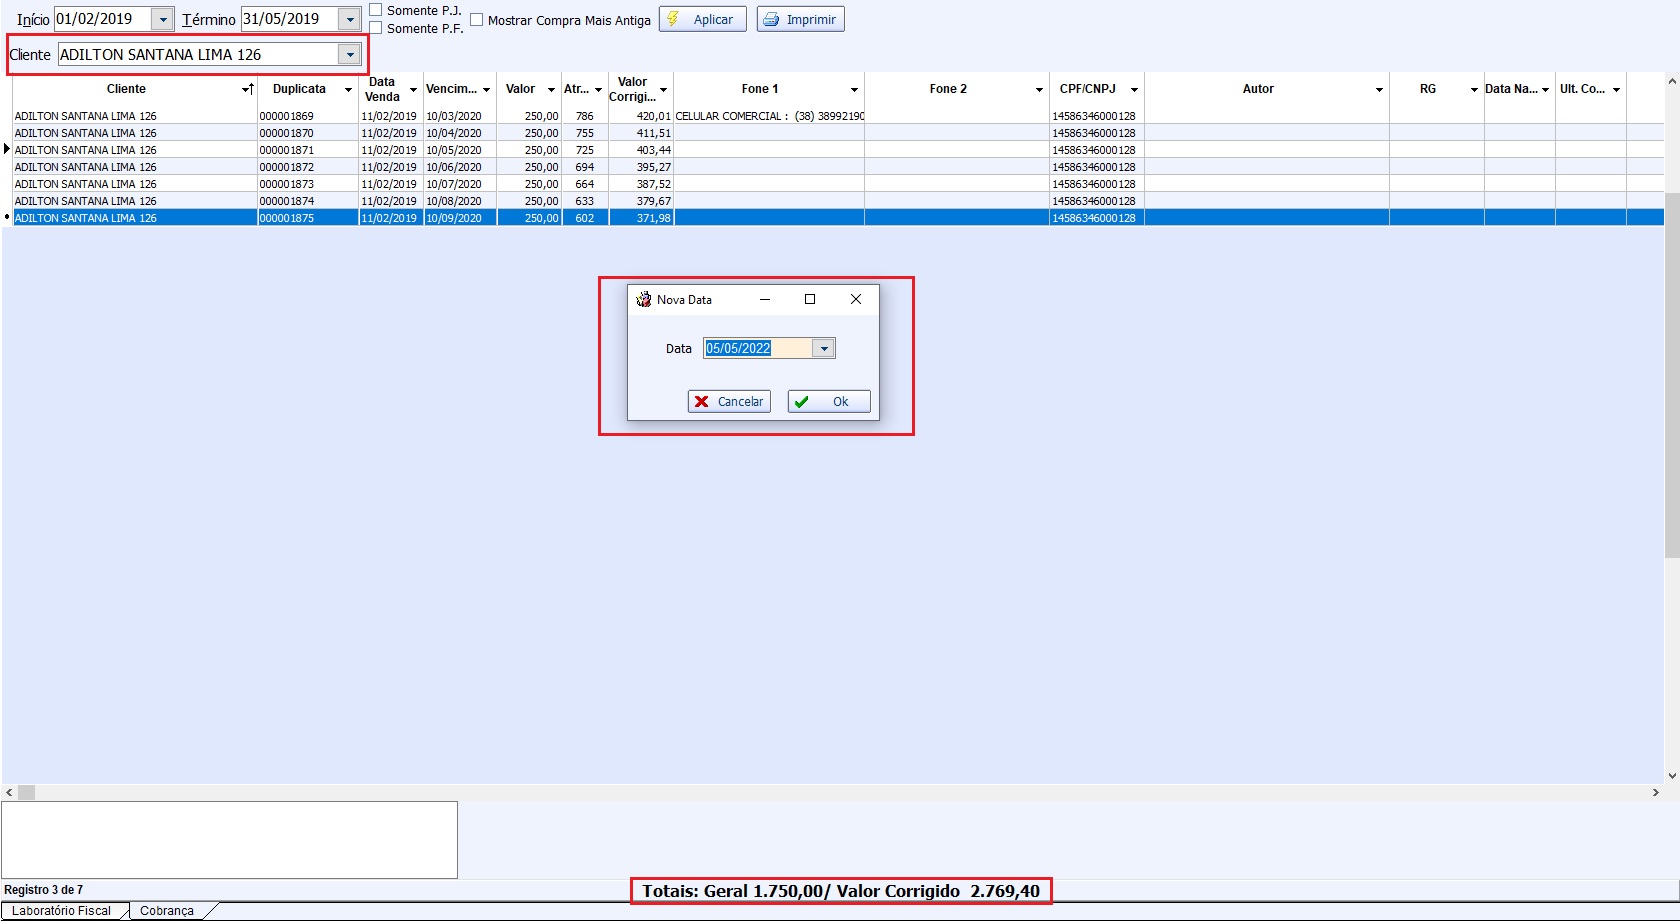Viewport: 1680px width, 921px height.
Task: Switch to the Cobrança tab
Action: tap(167, 911)
